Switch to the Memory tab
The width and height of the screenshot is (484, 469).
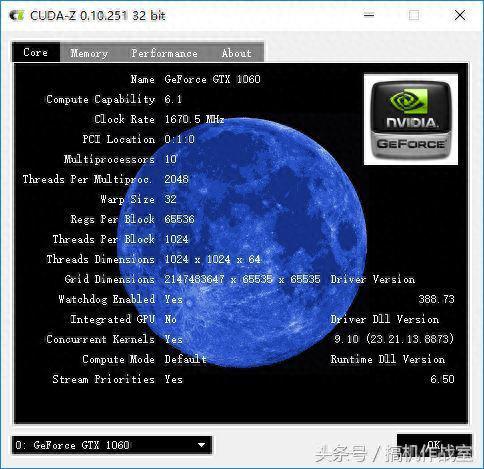tap(89, 53)
